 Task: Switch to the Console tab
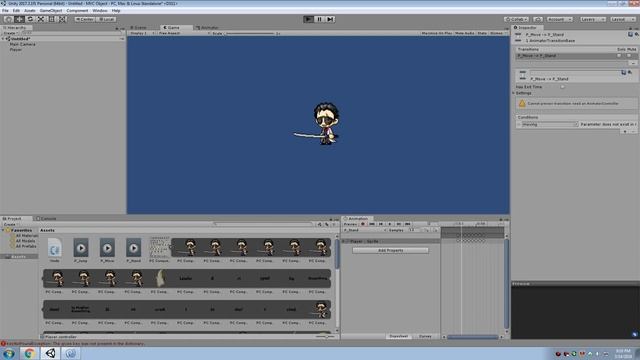point(47,218)
